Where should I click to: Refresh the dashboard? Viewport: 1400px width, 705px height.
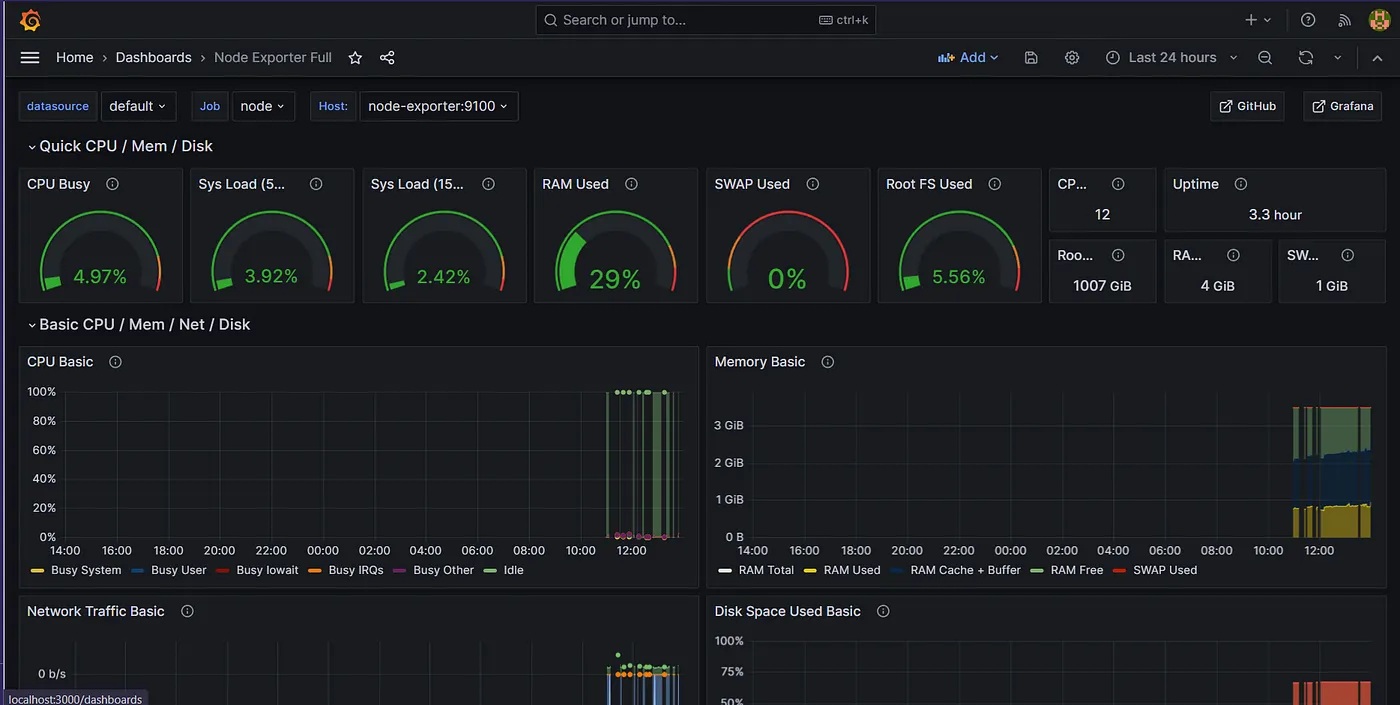click(1306, 58)
